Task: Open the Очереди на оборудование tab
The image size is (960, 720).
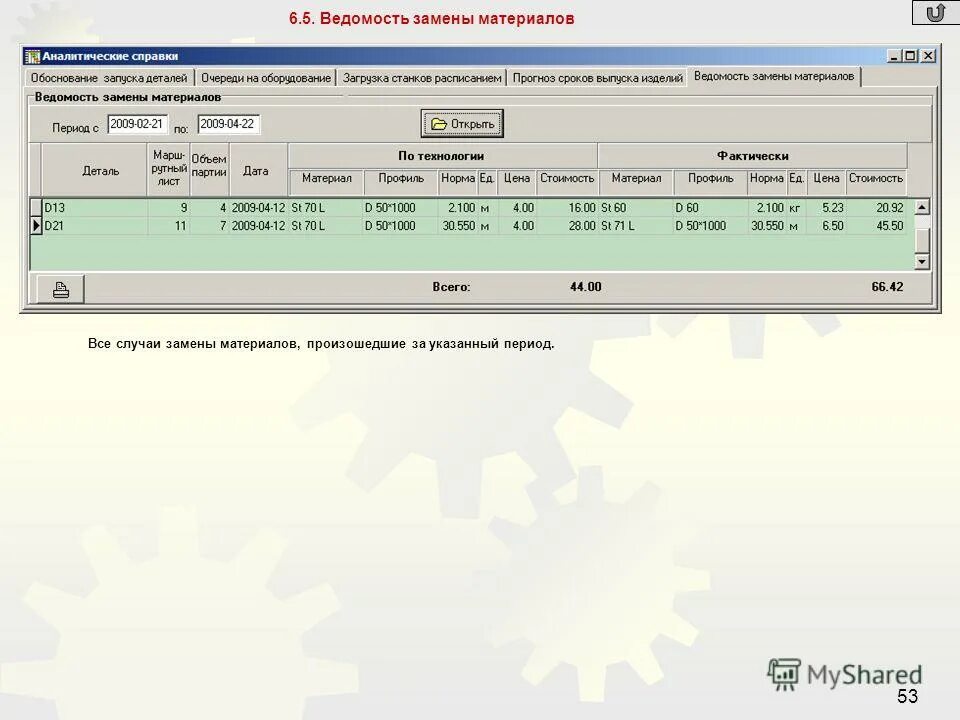Action: (267, 75)
